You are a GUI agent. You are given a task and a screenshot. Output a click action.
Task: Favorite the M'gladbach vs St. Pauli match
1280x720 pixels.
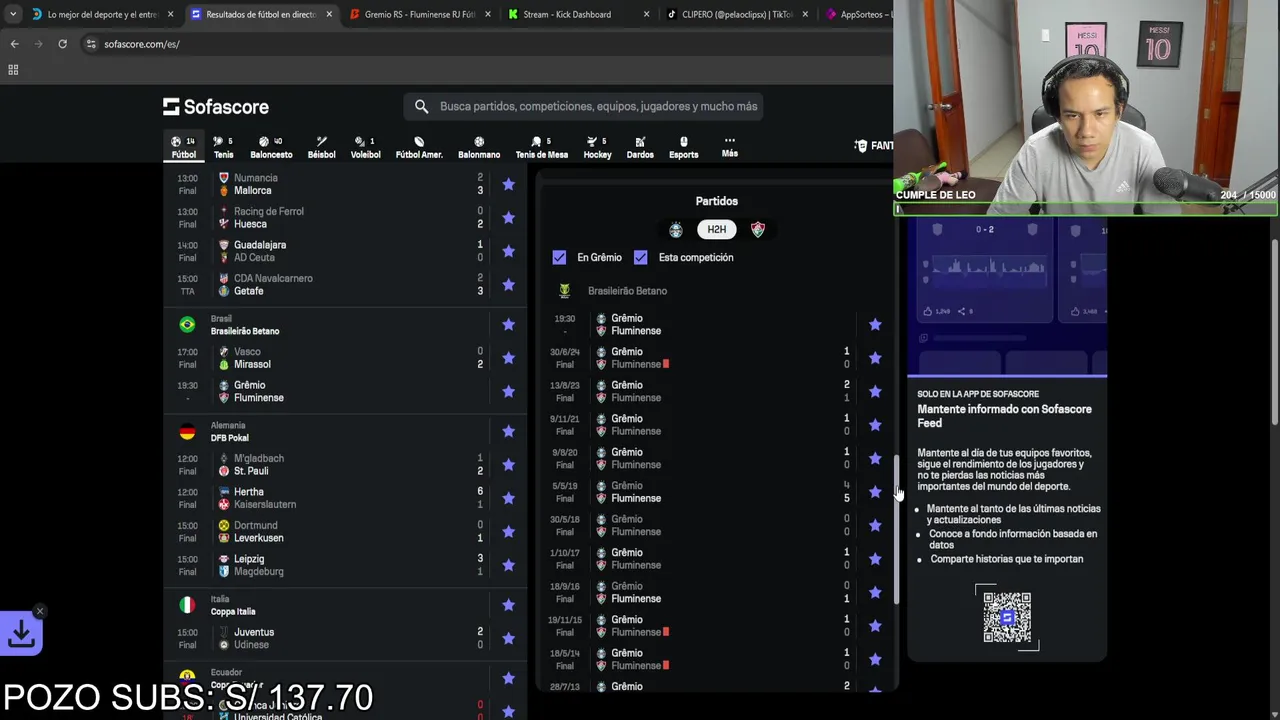click(x=508, y=464)
